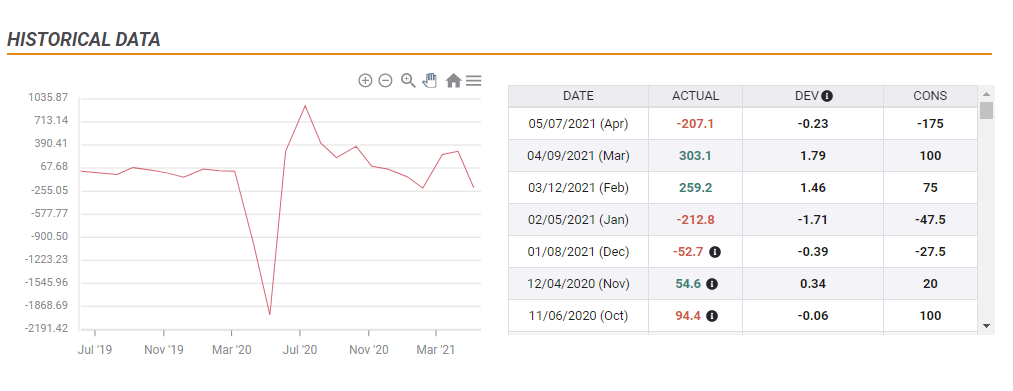The height and width of the screenshot is (391, 1013).
Task: Select the magnifier selection zoom tool
Action: (x=408, y=80)
